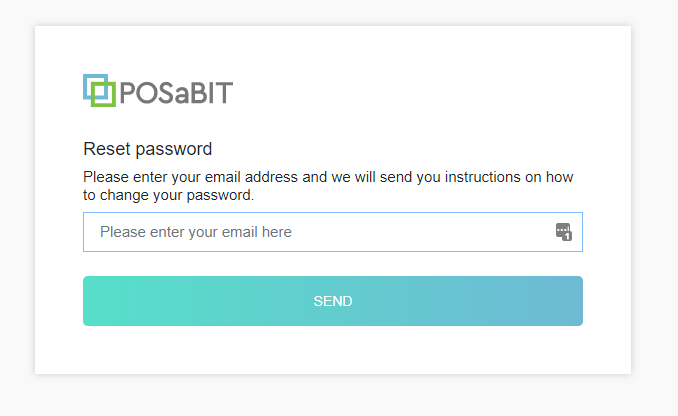Click the 'Reset password' heading
This screenshot has width=678, height=416.
(x=147, y=149)
